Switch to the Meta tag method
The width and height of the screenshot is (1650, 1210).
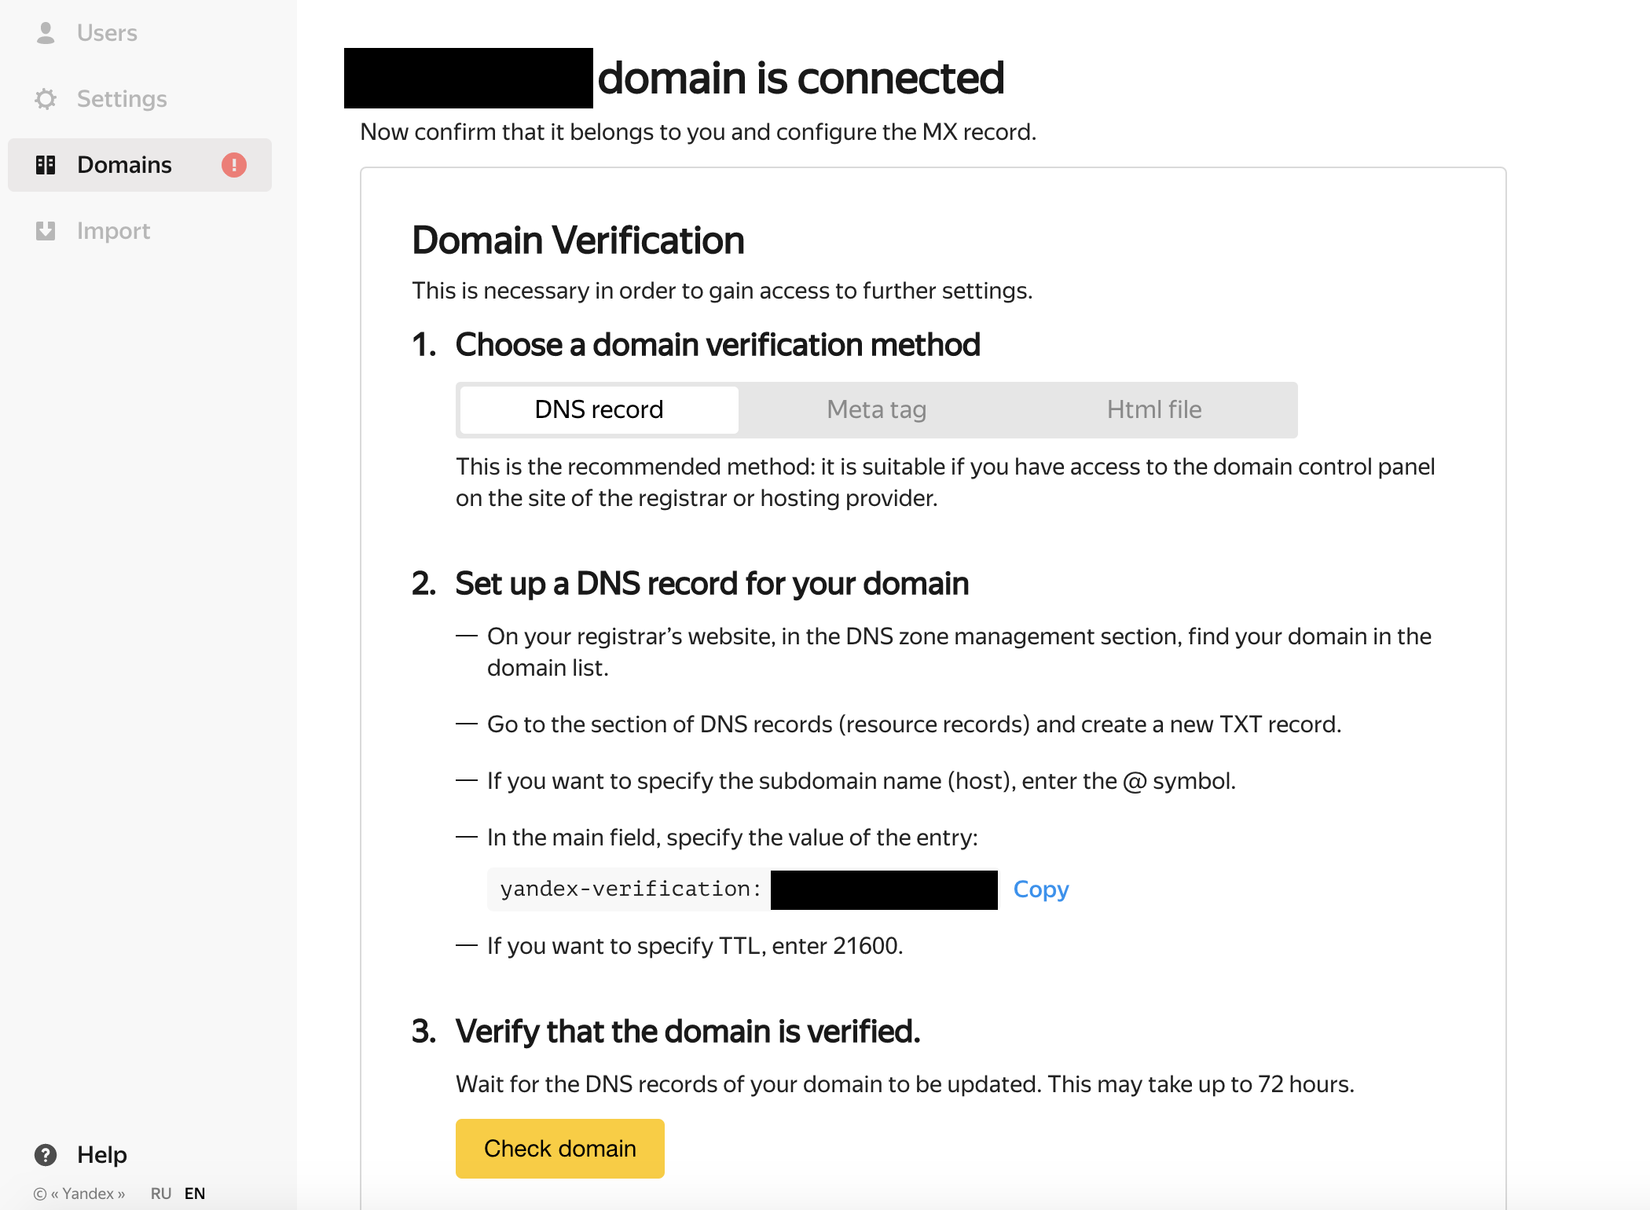[x=876, y=410]
